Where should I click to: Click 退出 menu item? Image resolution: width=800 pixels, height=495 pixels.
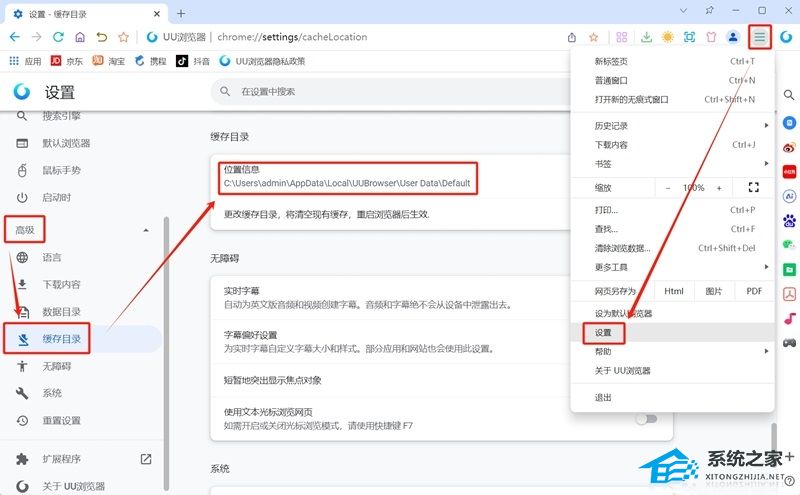tap(672, 398)
